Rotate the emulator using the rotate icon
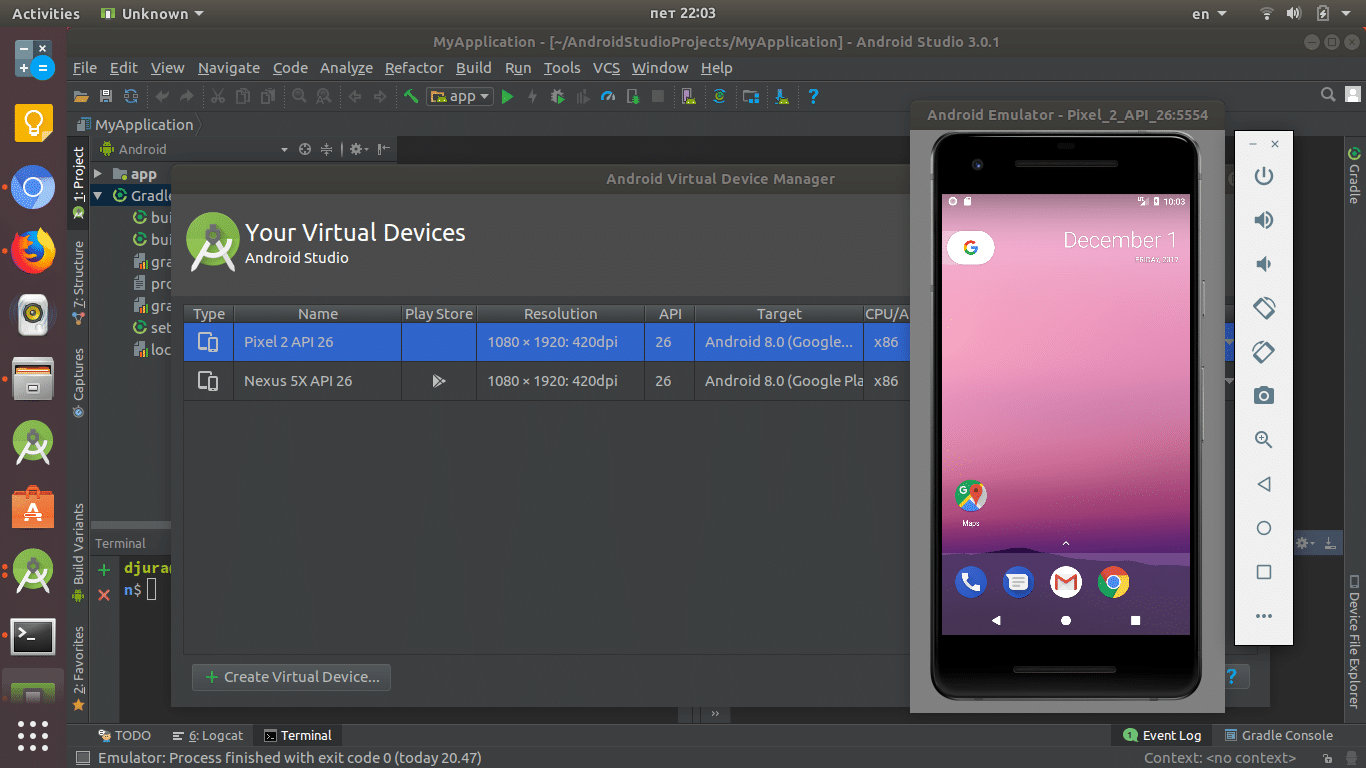Viewport: 1366px width, 768px height. pyautogui.click(x=1263, y=307)
